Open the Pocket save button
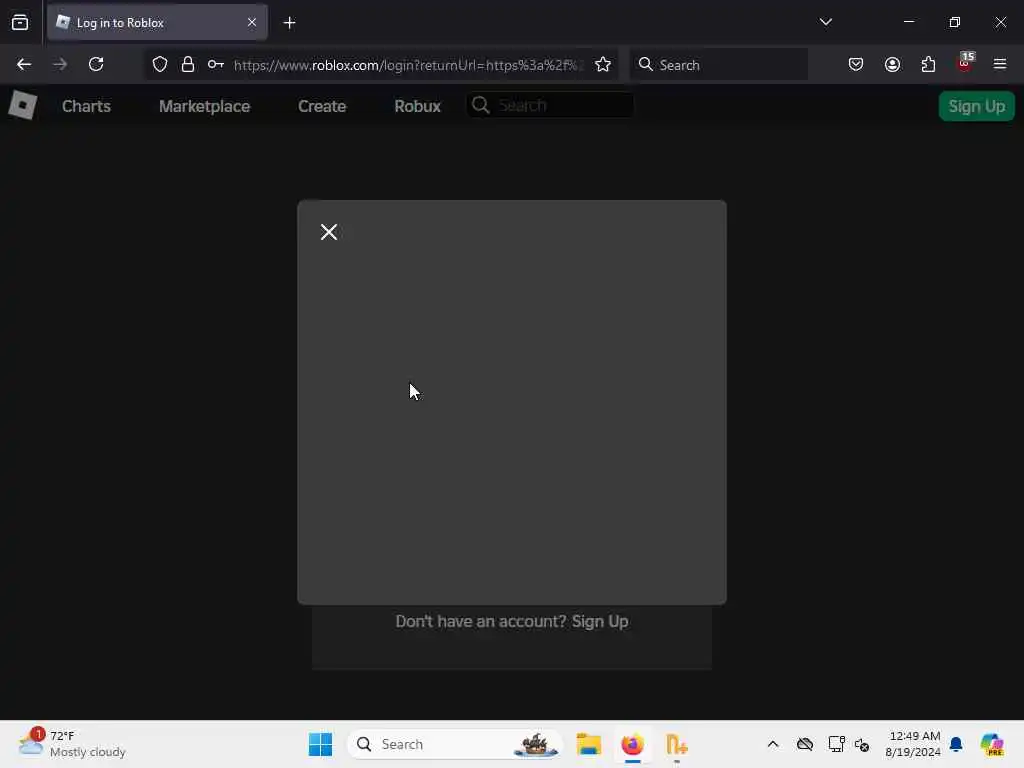The image size is (1024, 768). pos(856,64)
